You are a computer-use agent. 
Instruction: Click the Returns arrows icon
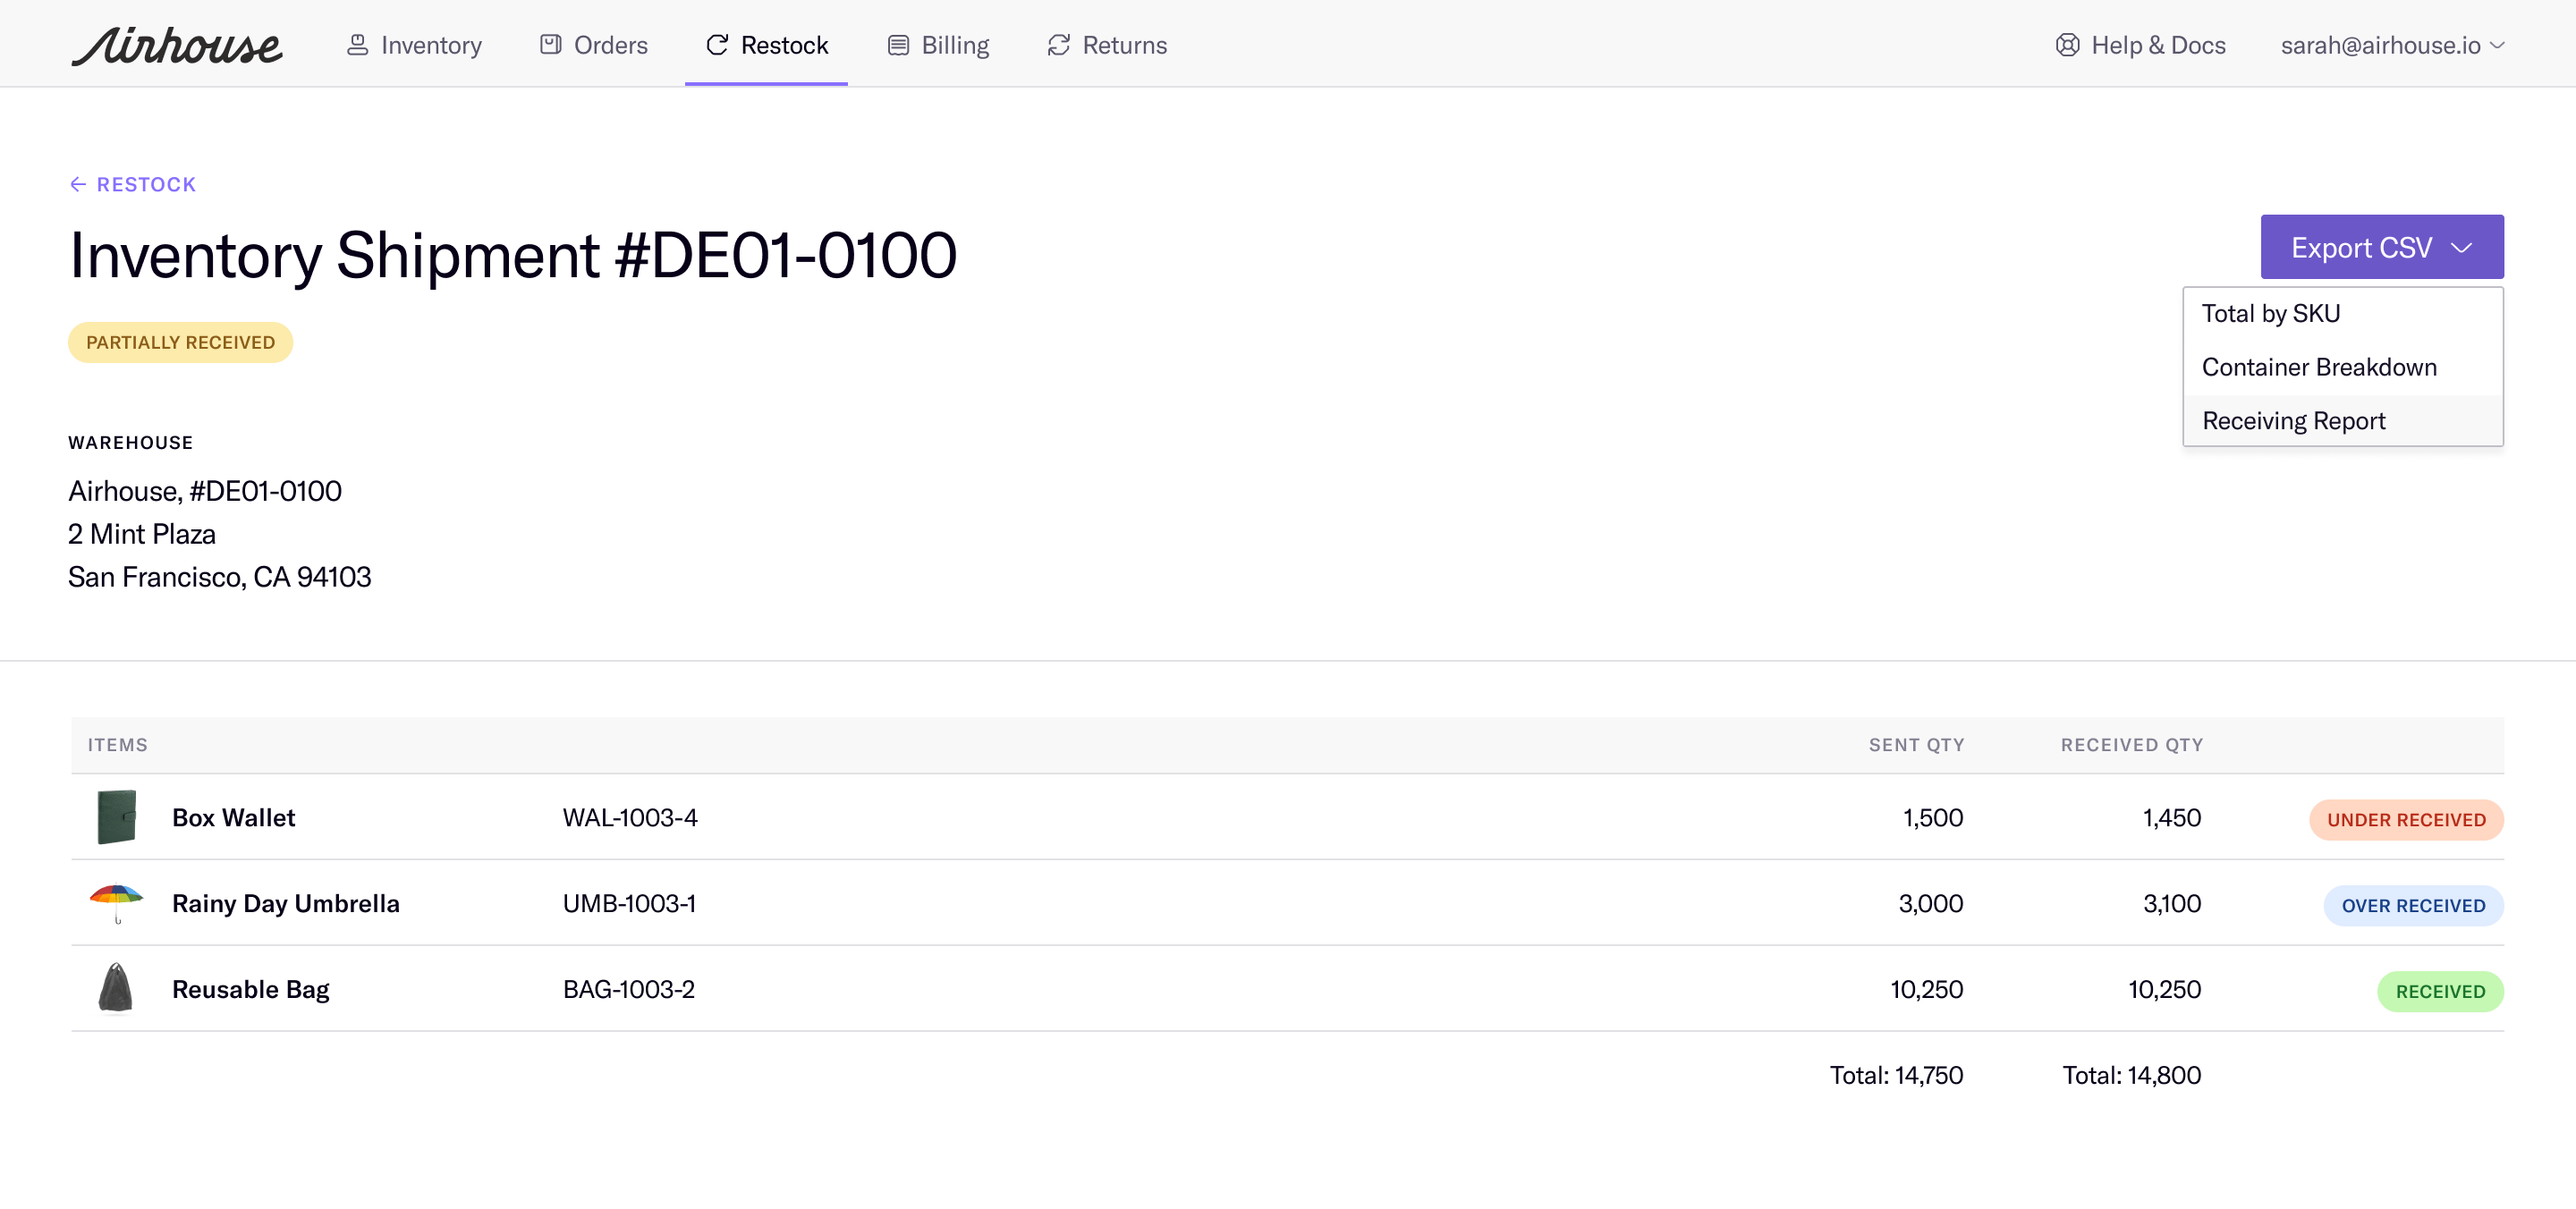1058,45
